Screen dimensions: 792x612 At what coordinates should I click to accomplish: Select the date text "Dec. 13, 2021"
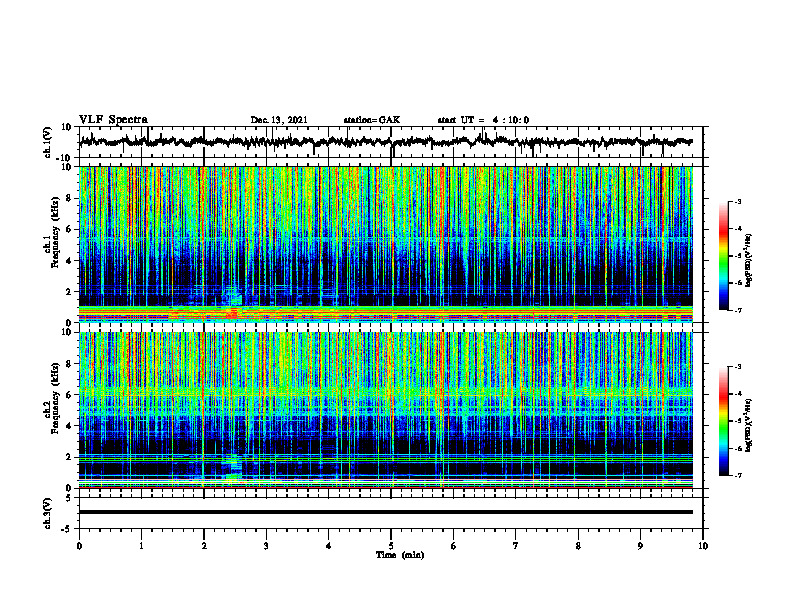click(279, 120)
